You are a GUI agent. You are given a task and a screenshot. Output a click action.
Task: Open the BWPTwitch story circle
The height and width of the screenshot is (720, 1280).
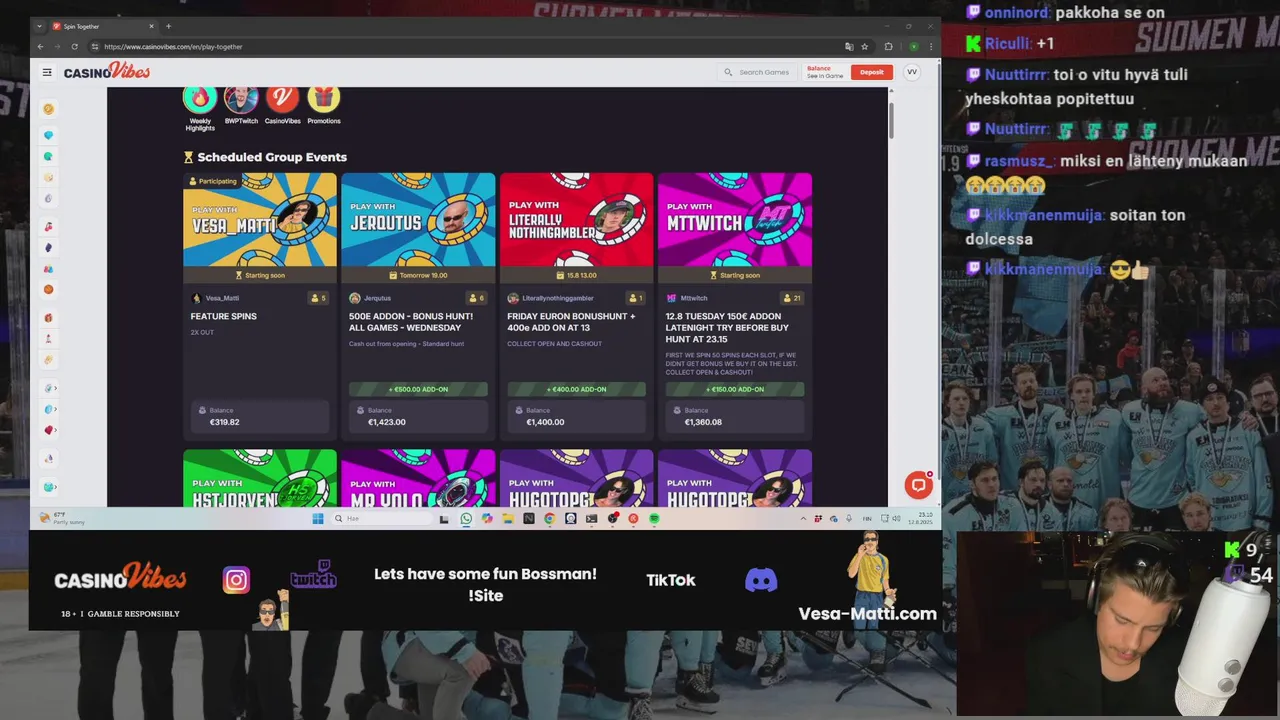click(x=241, y=98)
